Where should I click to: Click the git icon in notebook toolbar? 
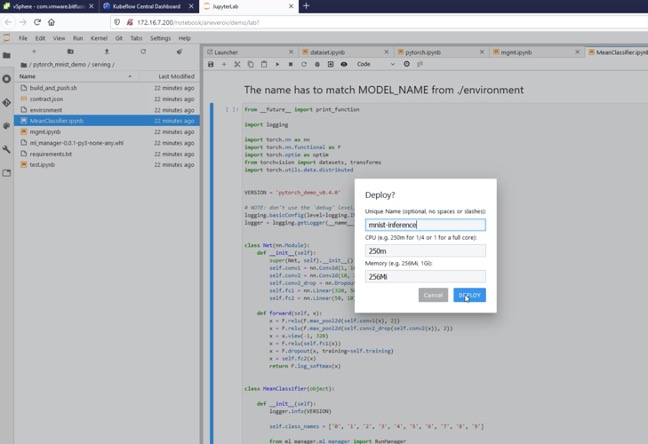point(420,64)
